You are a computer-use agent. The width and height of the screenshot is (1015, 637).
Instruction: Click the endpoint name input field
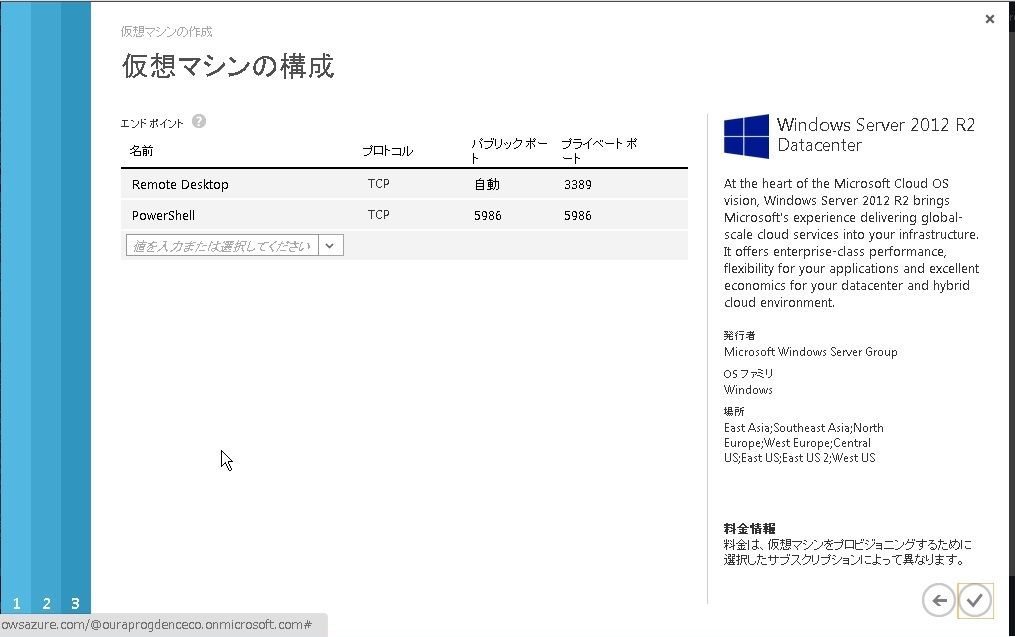click(222, 245)
